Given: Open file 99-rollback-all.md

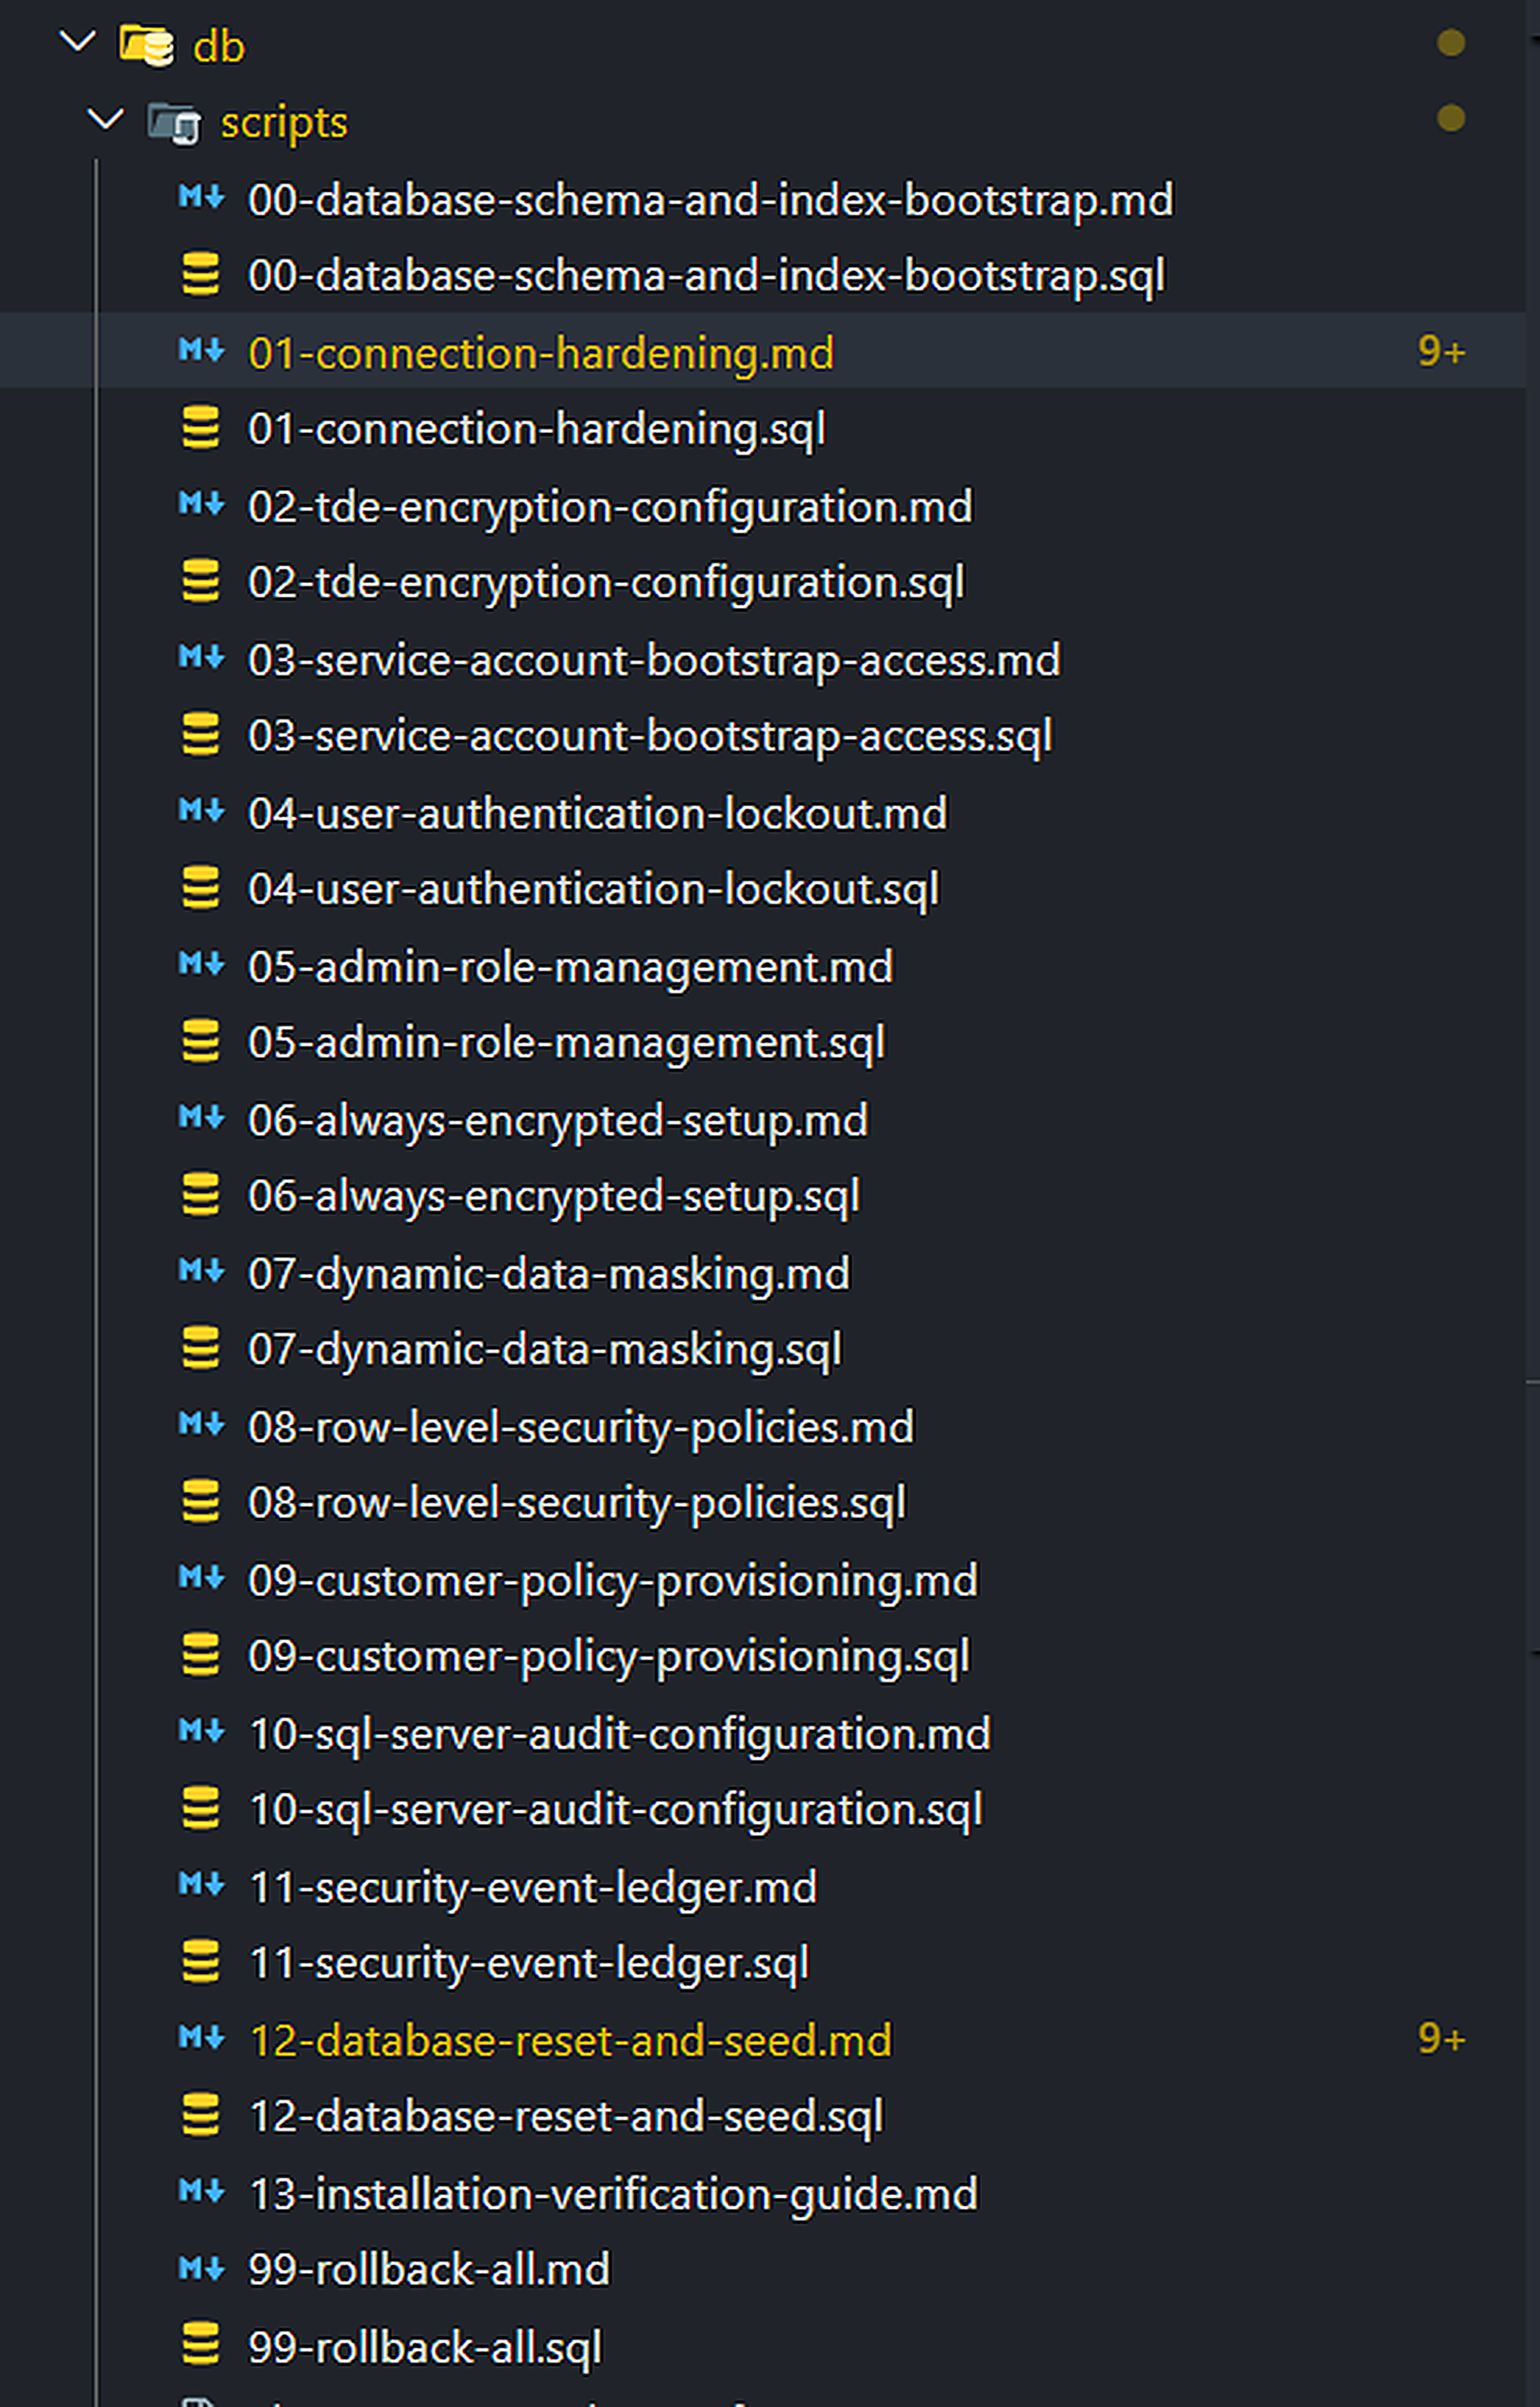Looking at the screenshot, I should click(x=429, y=2271).
